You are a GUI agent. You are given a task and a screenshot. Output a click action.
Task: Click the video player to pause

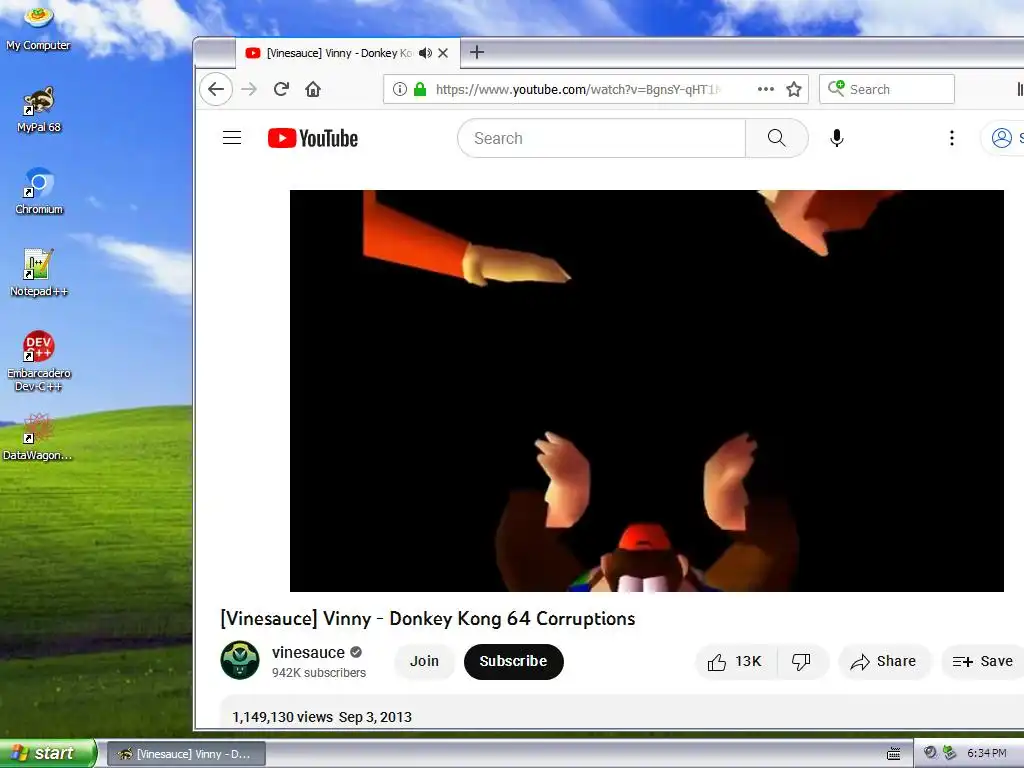(647, 391)
